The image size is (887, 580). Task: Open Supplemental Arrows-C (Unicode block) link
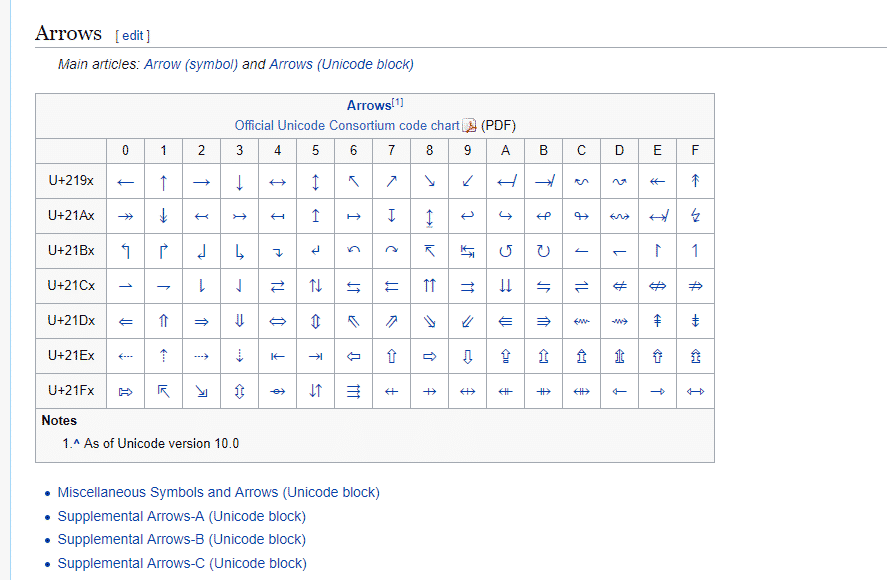click(181, 563)
